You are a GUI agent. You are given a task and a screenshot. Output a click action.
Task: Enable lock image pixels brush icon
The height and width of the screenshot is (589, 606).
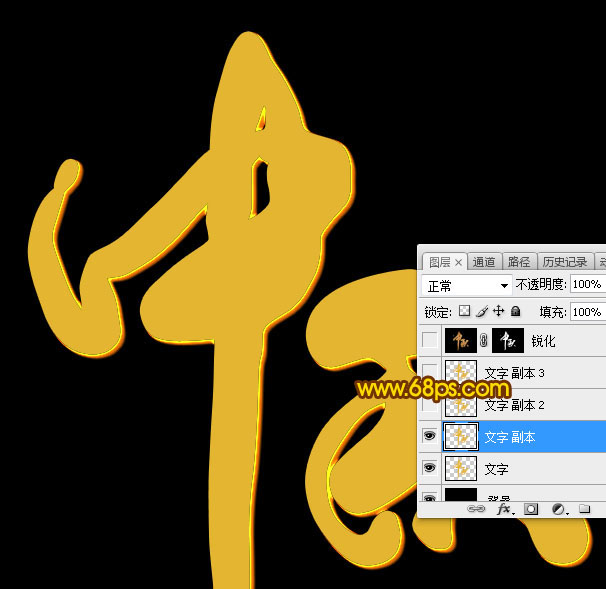tap(482, 311)
